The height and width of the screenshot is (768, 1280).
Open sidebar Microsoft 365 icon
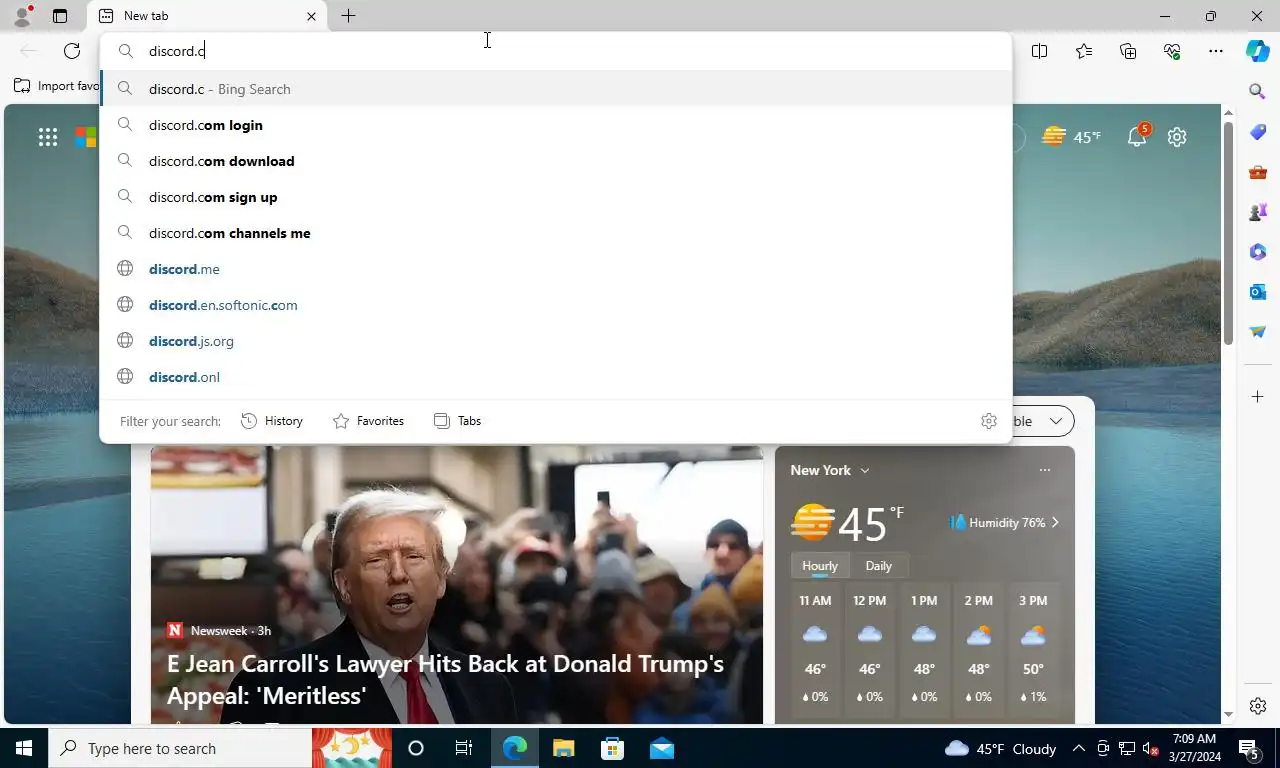click(1258, 252)
